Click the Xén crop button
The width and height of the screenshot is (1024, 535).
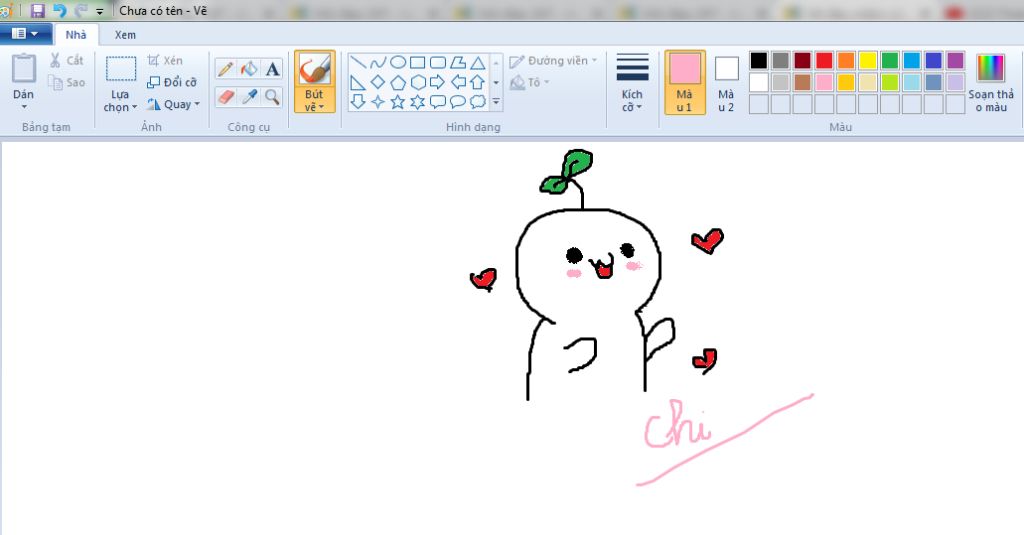click(165, 60)
